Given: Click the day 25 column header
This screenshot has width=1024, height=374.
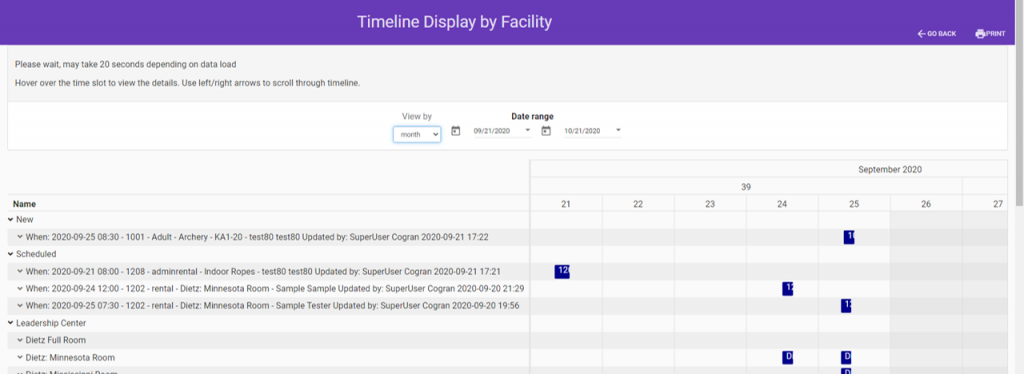Looking at the screenshot, I should 854,204.
